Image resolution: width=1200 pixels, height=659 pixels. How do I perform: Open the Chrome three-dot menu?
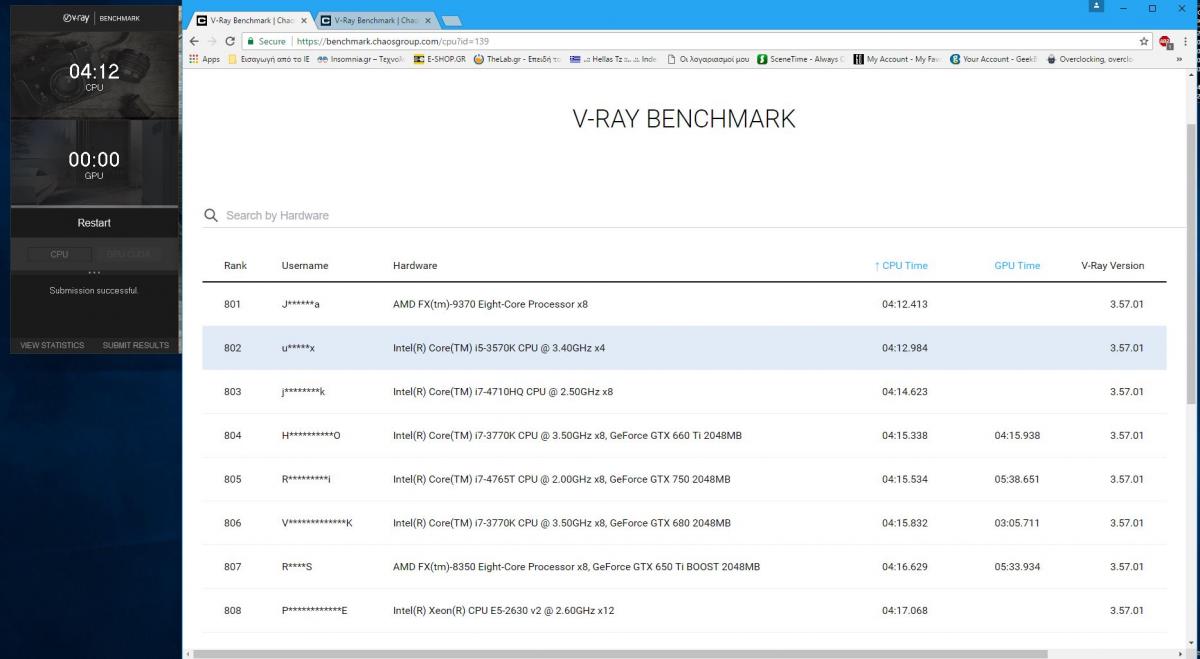click(x=1186, y=41)
